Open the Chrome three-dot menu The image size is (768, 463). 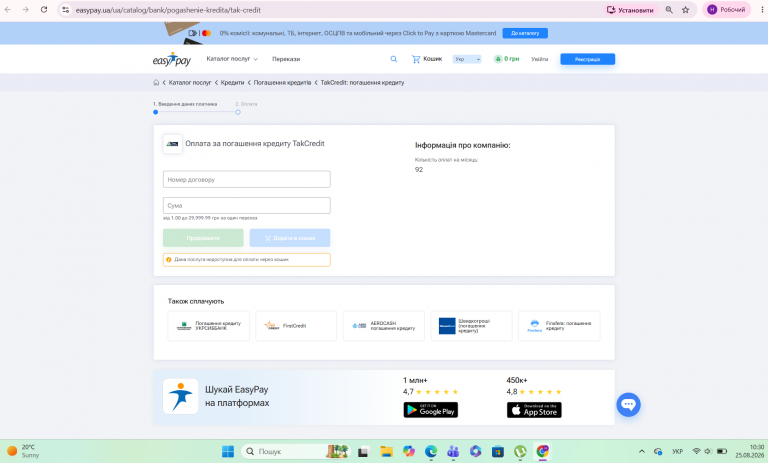pyautogui.click(x=763, y=10)
